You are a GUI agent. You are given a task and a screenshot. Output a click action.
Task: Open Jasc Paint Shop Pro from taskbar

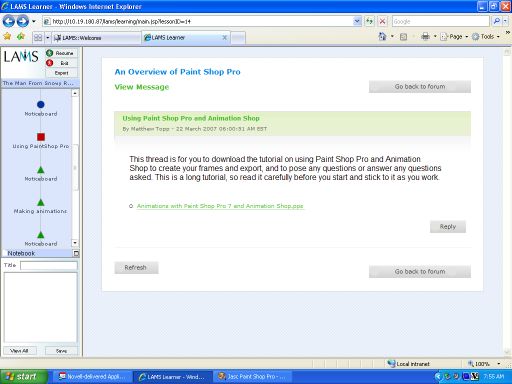tap(253, 377)
